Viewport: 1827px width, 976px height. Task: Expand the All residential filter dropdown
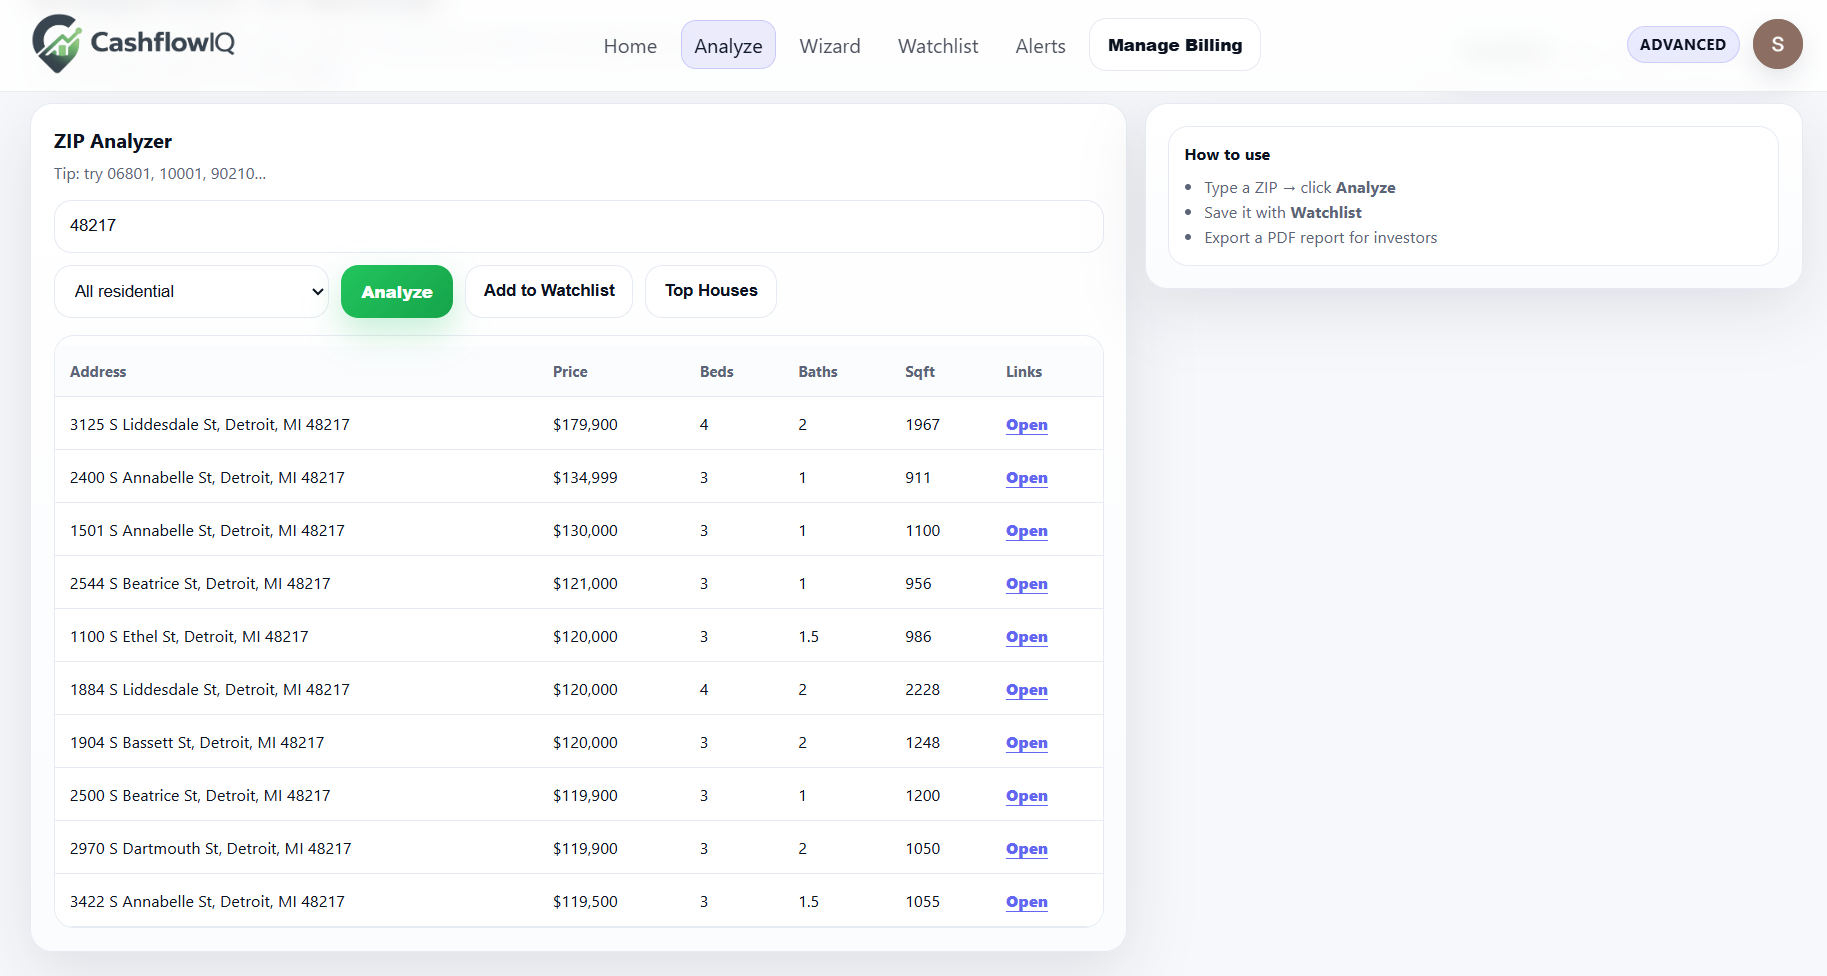pyautogui.click(x=191, y=291)
